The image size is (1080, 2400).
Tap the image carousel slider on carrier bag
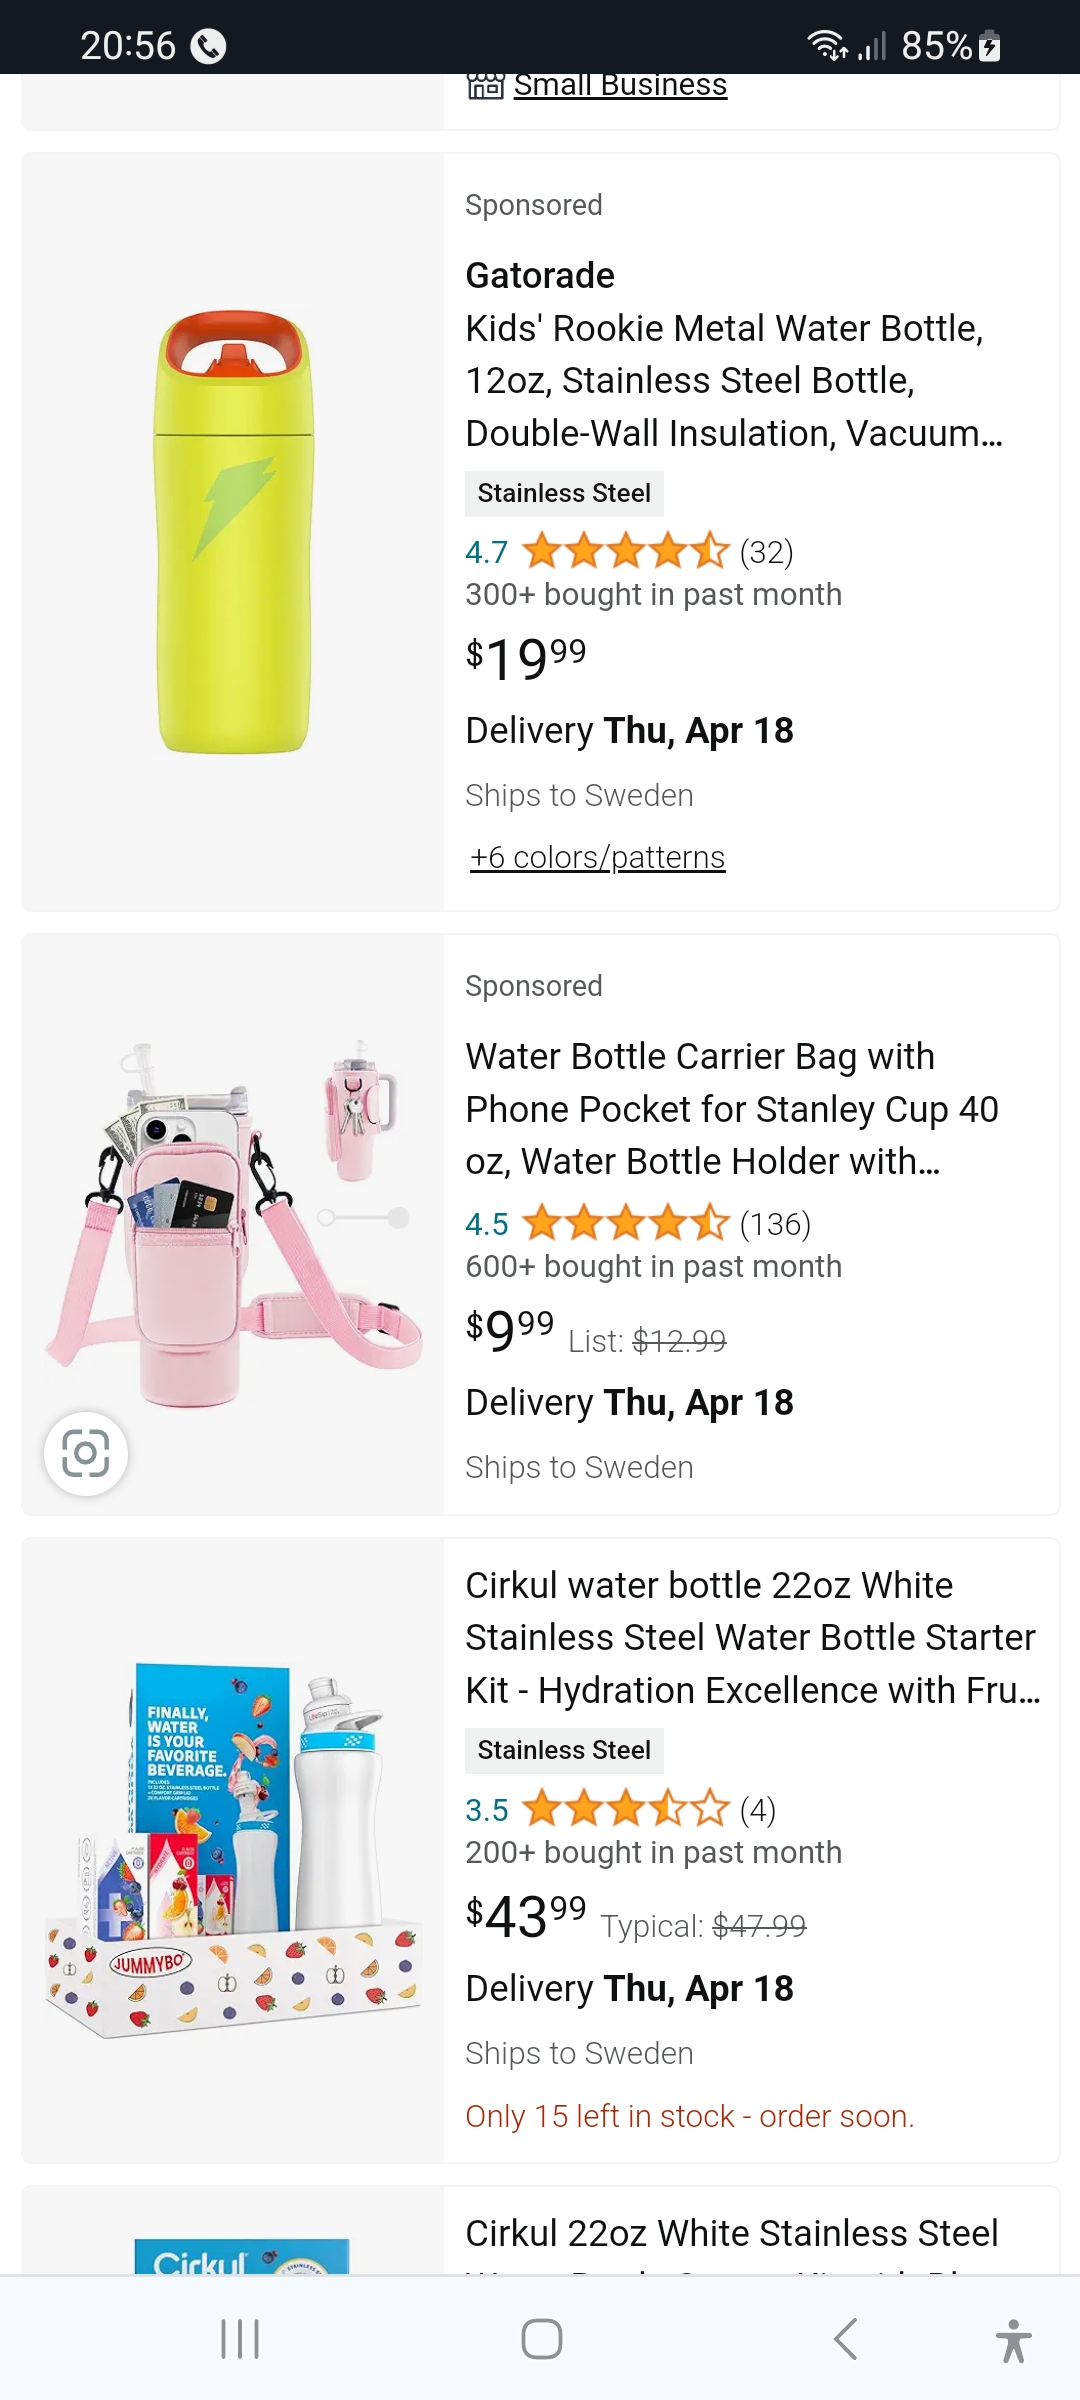pos(364,1217)
